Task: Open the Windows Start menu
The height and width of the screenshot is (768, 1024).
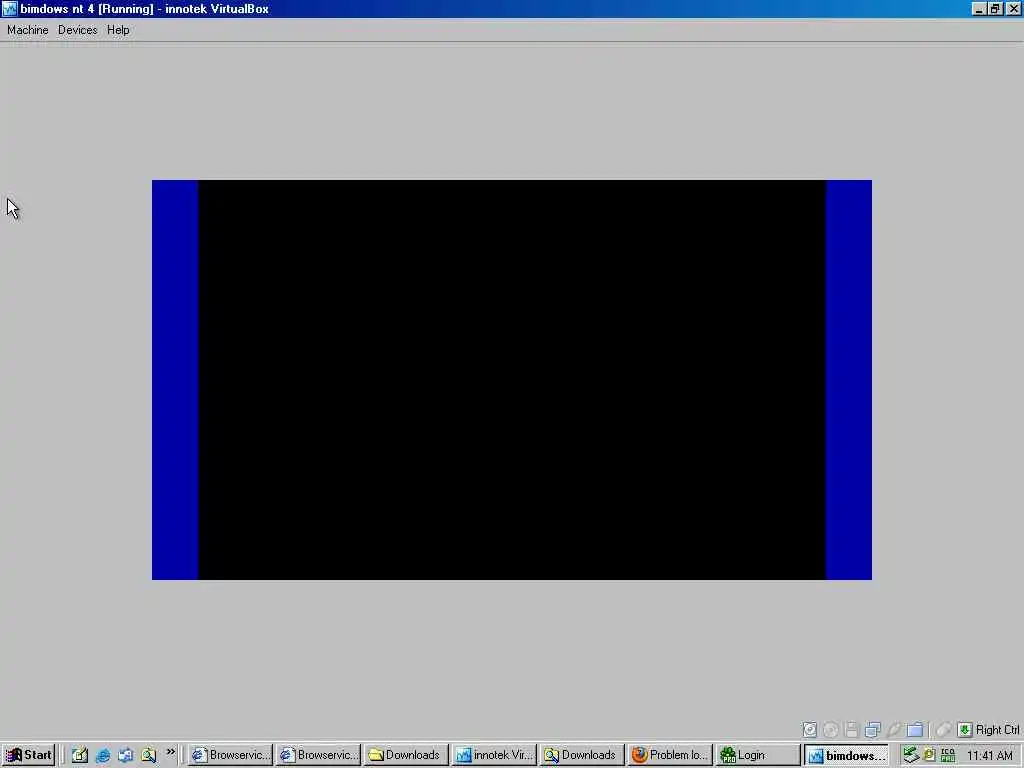Action: (x=28, y=756)
